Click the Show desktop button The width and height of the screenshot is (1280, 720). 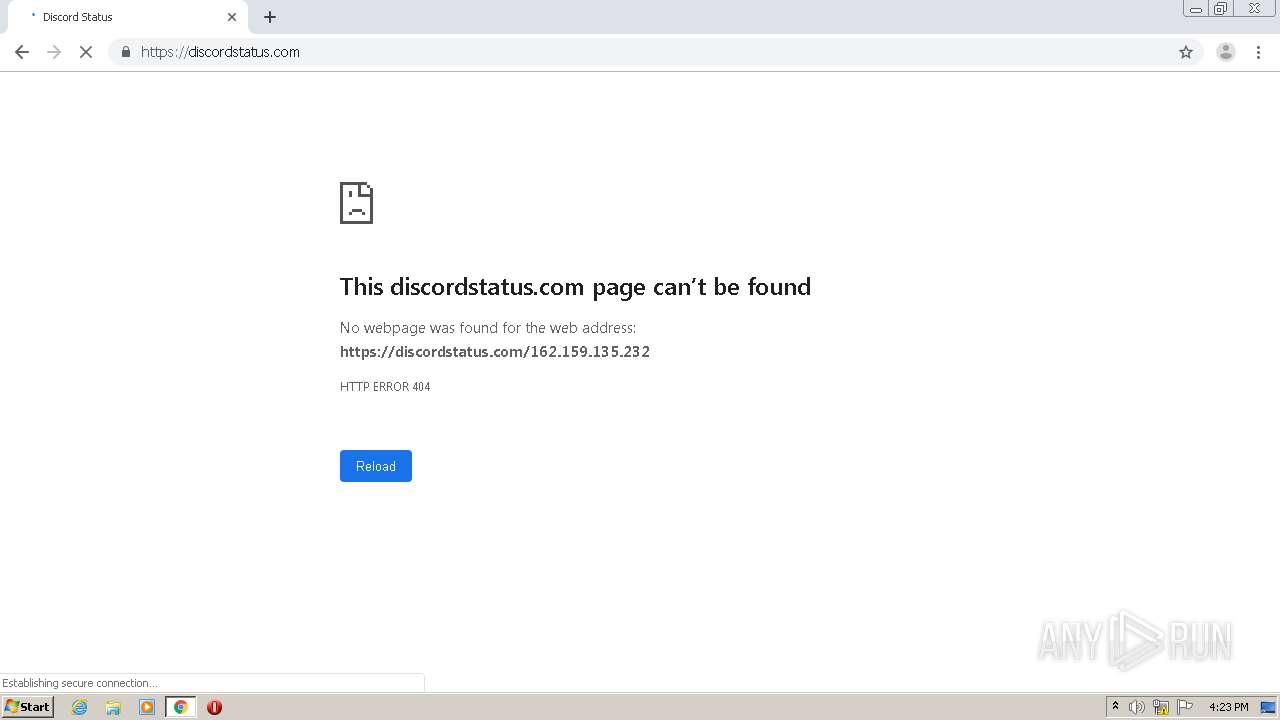click(1268, 707)
